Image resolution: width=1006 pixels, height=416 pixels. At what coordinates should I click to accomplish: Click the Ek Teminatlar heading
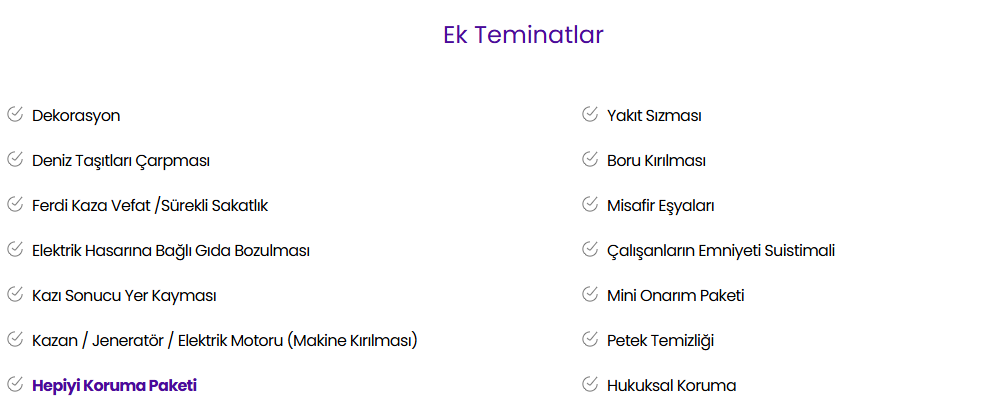pos(523,35)
